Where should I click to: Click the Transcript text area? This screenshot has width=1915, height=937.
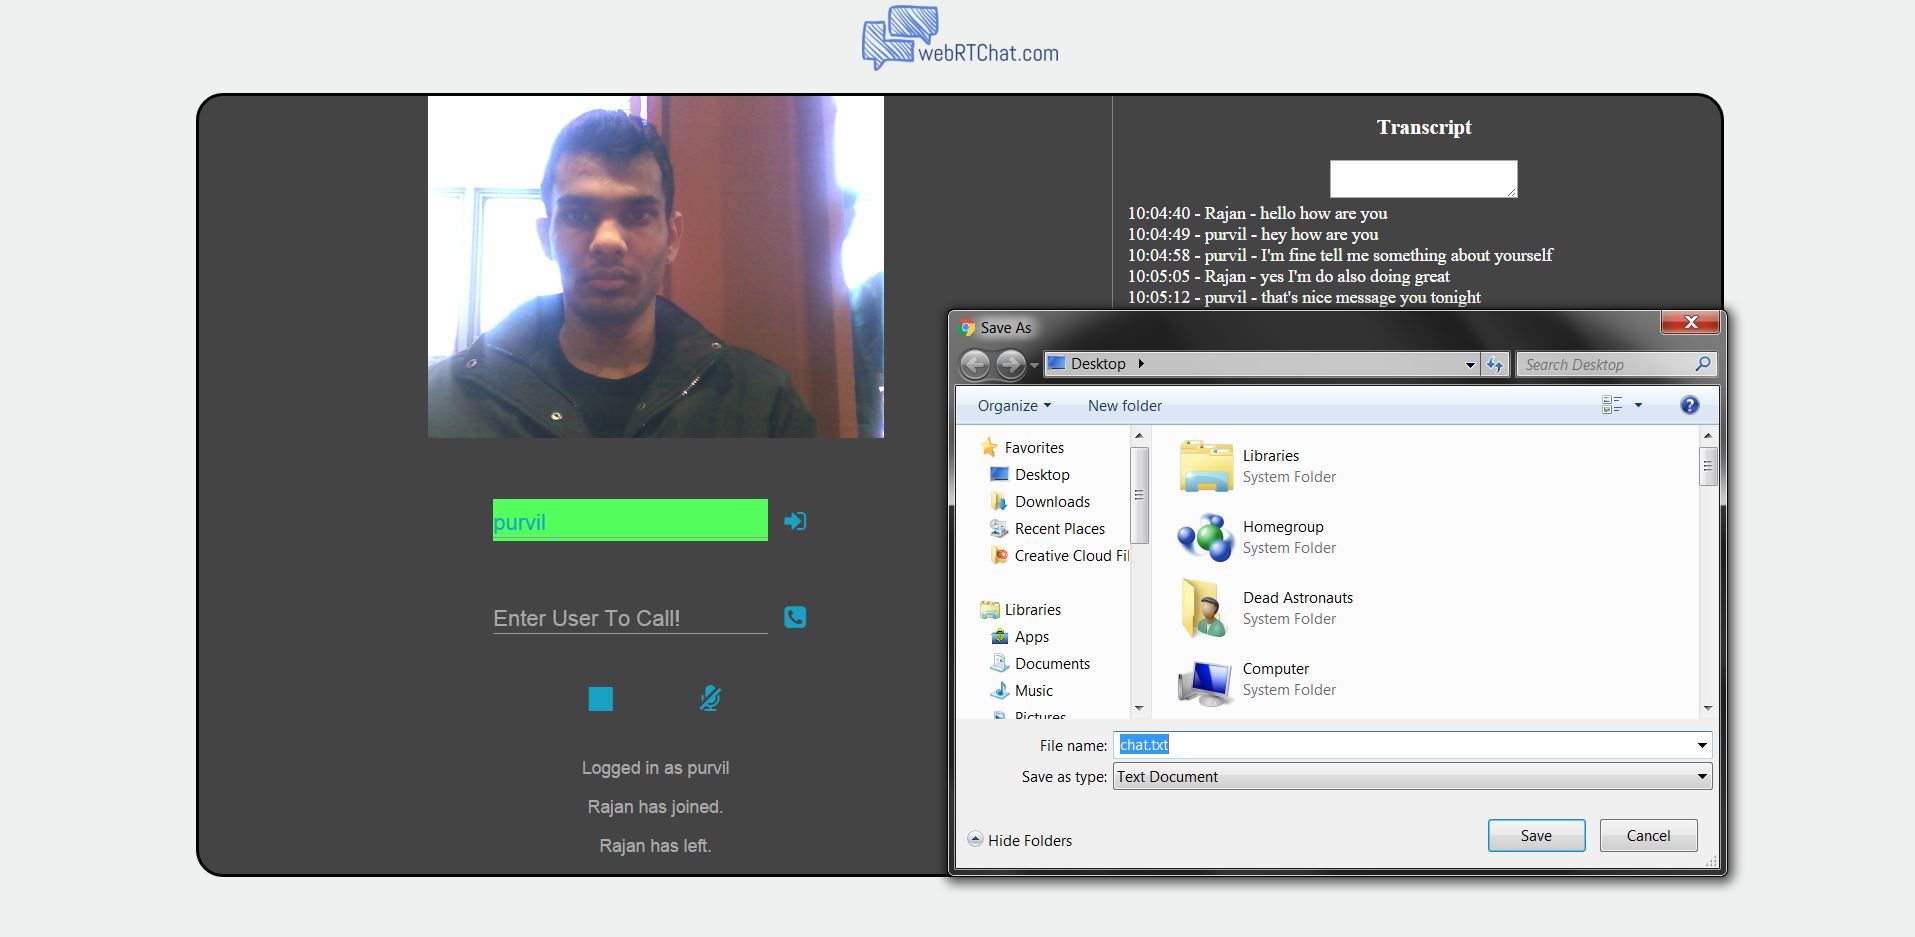1423,179
